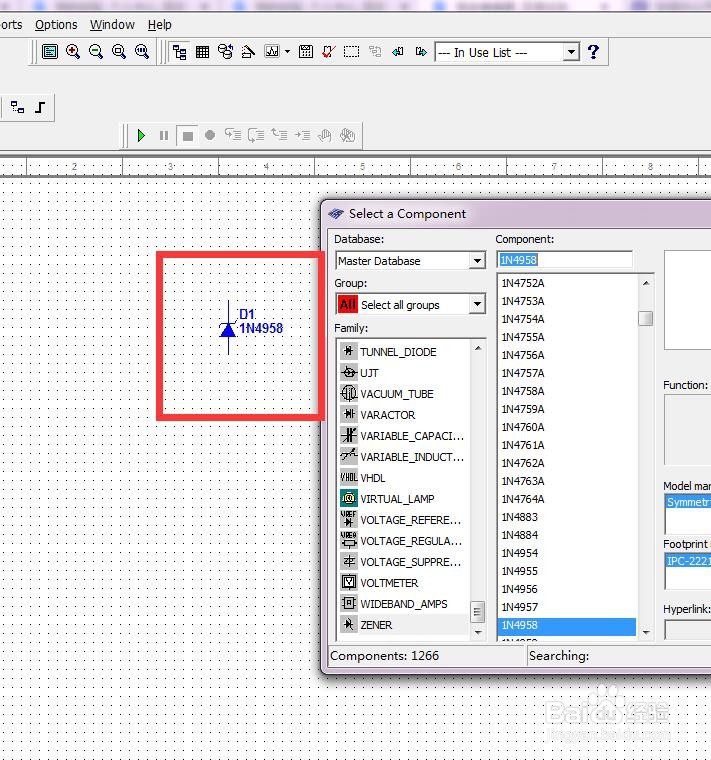Click Back Annotate from Ultiboard icon
This screenshot has height=760, width=711.
(x=398, y=51)
